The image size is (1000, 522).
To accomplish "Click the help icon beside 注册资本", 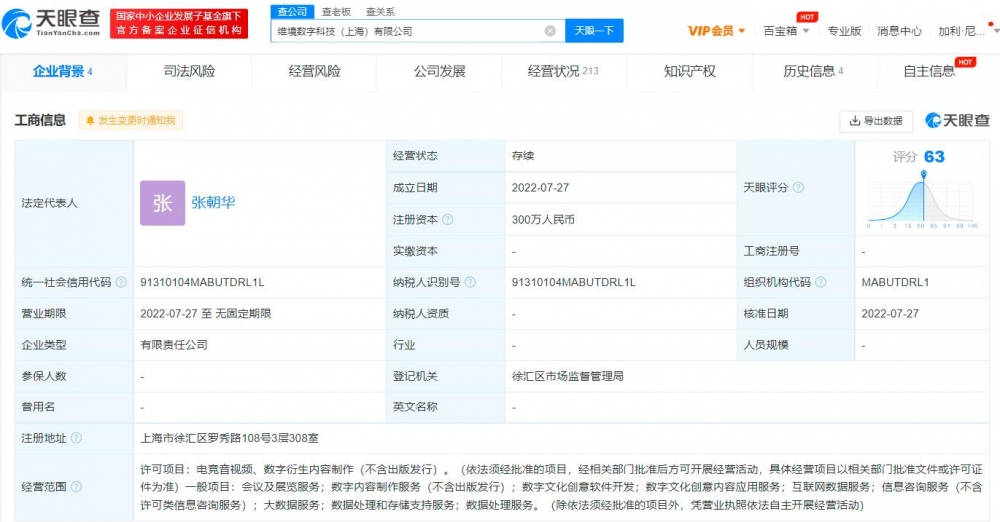I will click(x=448, y=220).
